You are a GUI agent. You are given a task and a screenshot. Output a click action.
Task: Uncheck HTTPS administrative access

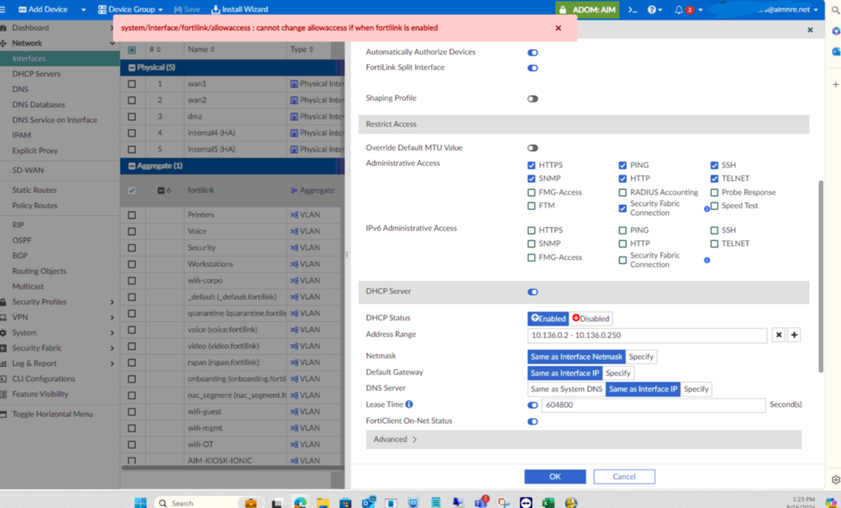[x=532, y=165]
